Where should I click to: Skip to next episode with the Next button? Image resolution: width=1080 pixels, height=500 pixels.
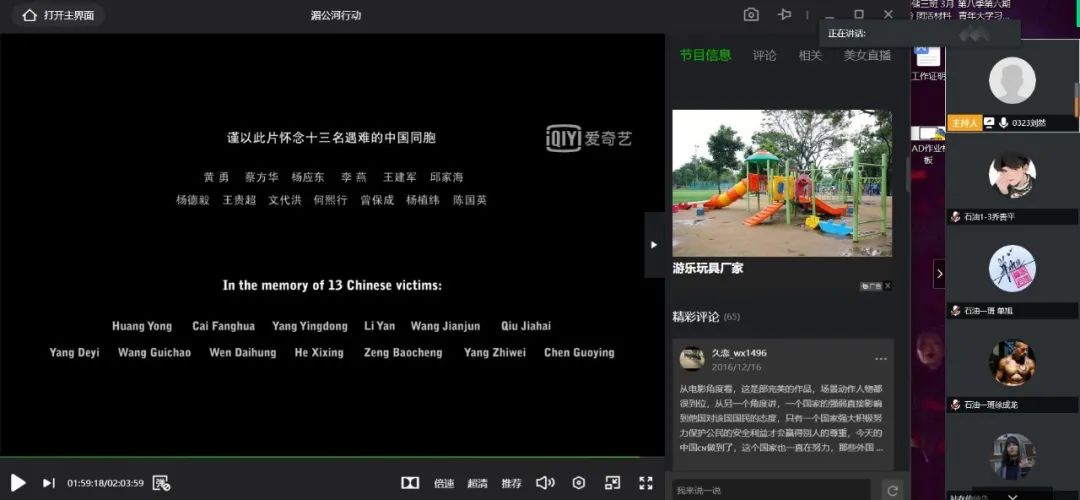pos(48,483)
